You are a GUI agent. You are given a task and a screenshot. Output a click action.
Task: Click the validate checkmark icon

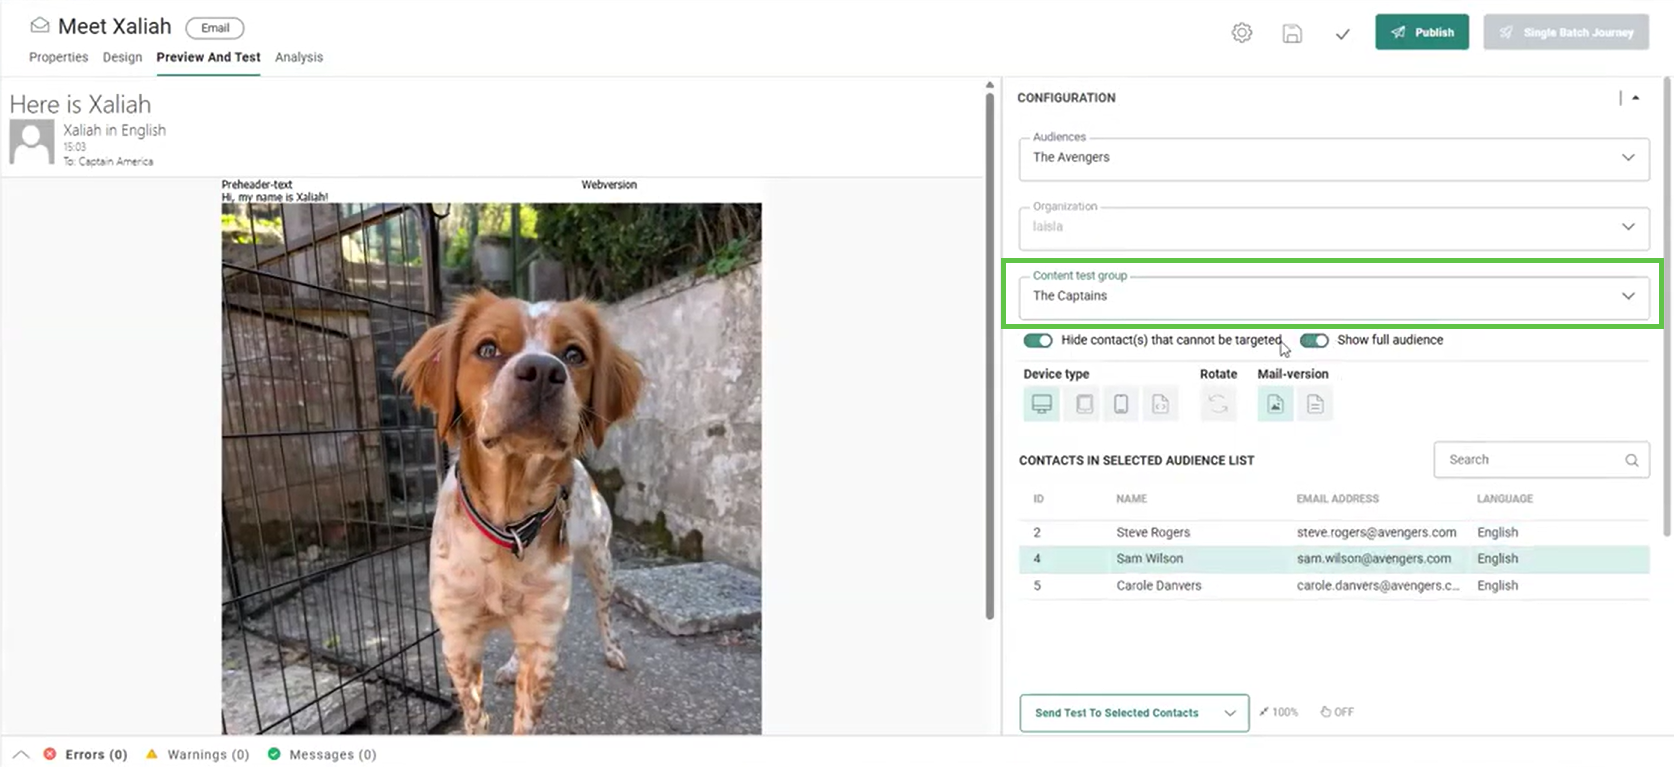[x=1342, y=34]
